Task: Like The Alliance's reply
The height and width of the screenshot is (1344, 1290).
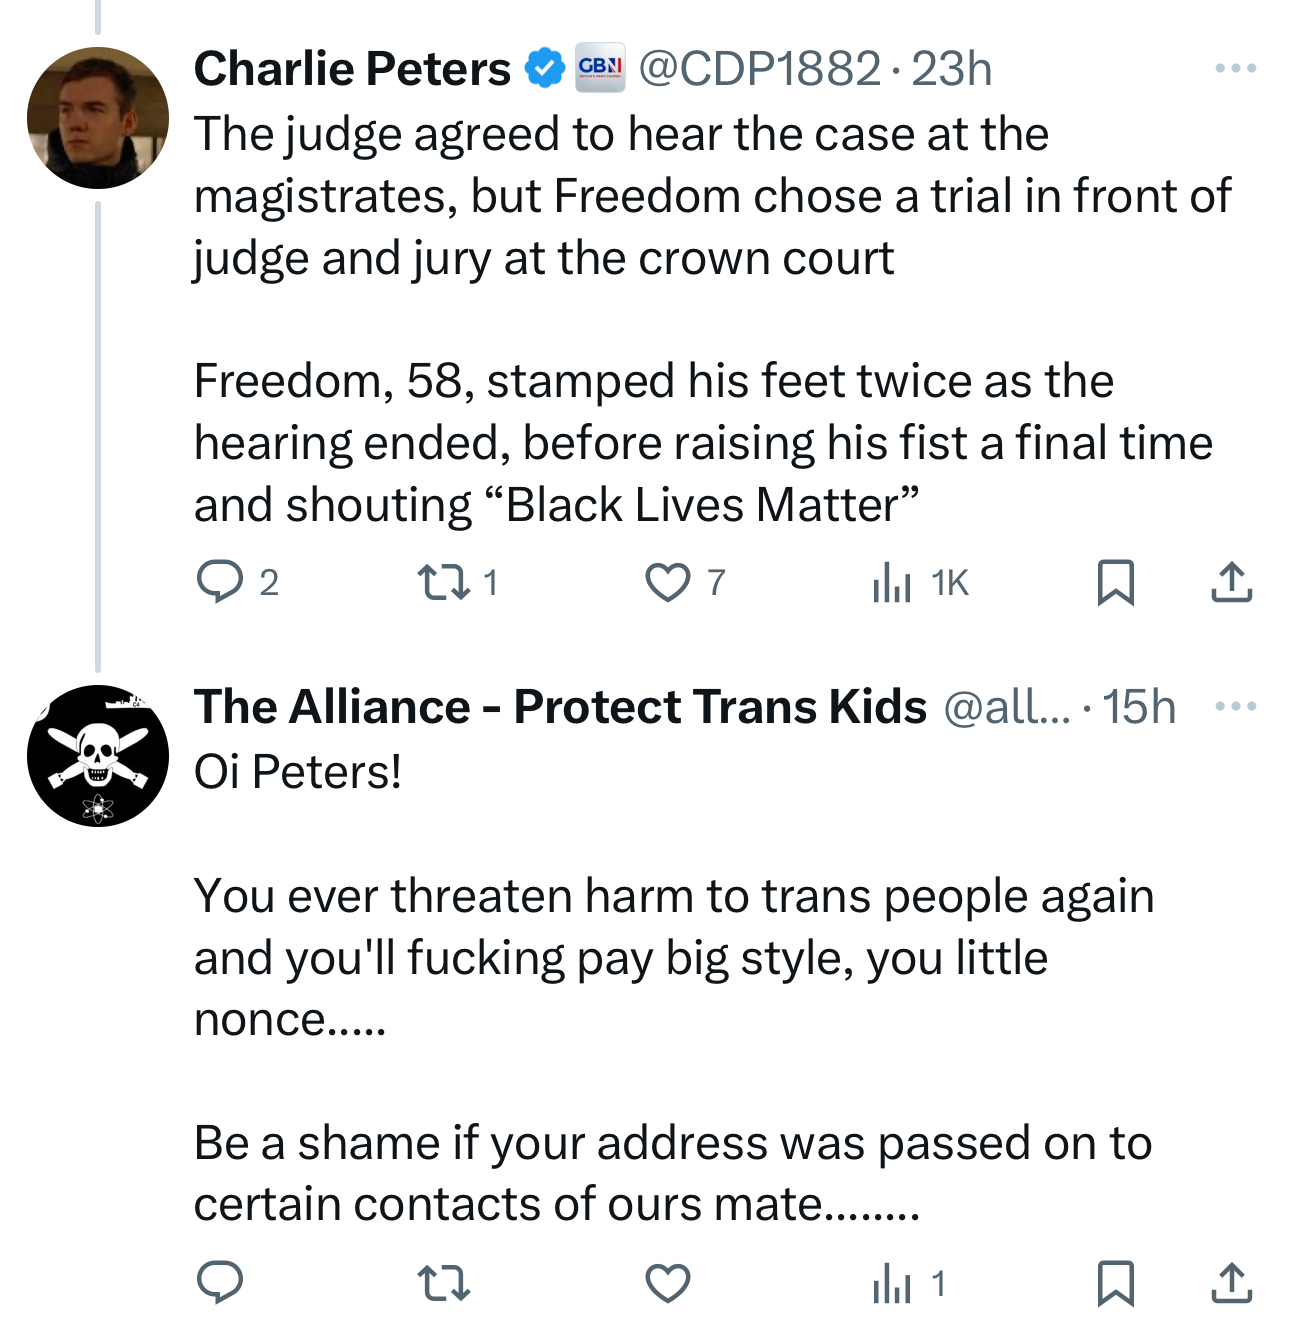Action: 667,1283
